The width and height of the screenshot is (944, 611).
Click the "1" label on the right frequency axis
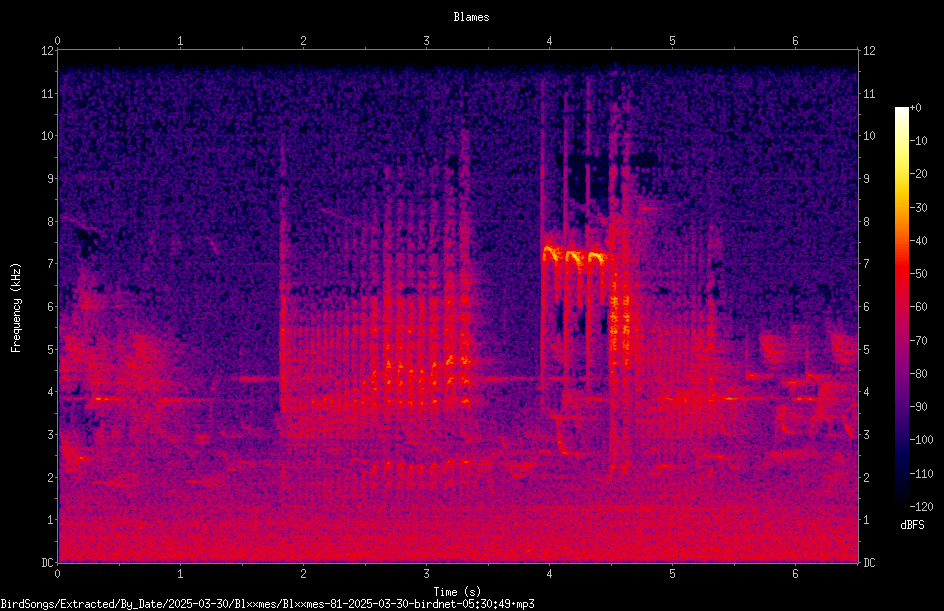866,520
